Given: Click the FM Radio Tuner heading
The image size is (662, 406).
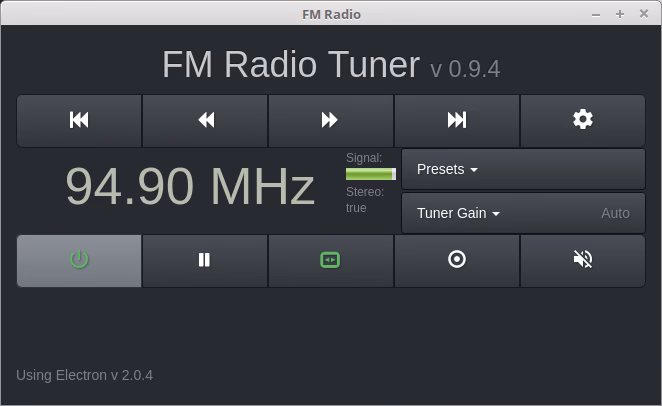Looking at the screenshot, I should click(x=291, y=65).
